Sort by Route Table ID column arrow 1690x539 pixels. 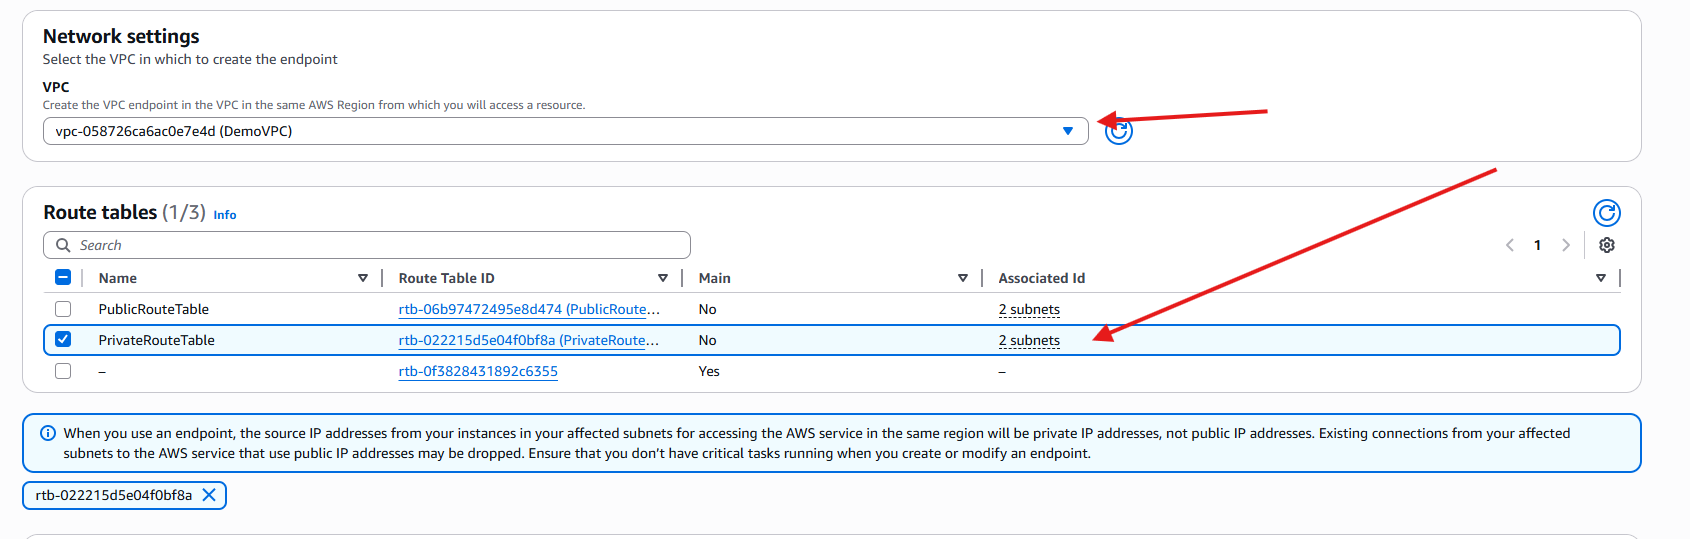(x=662, y=278)
